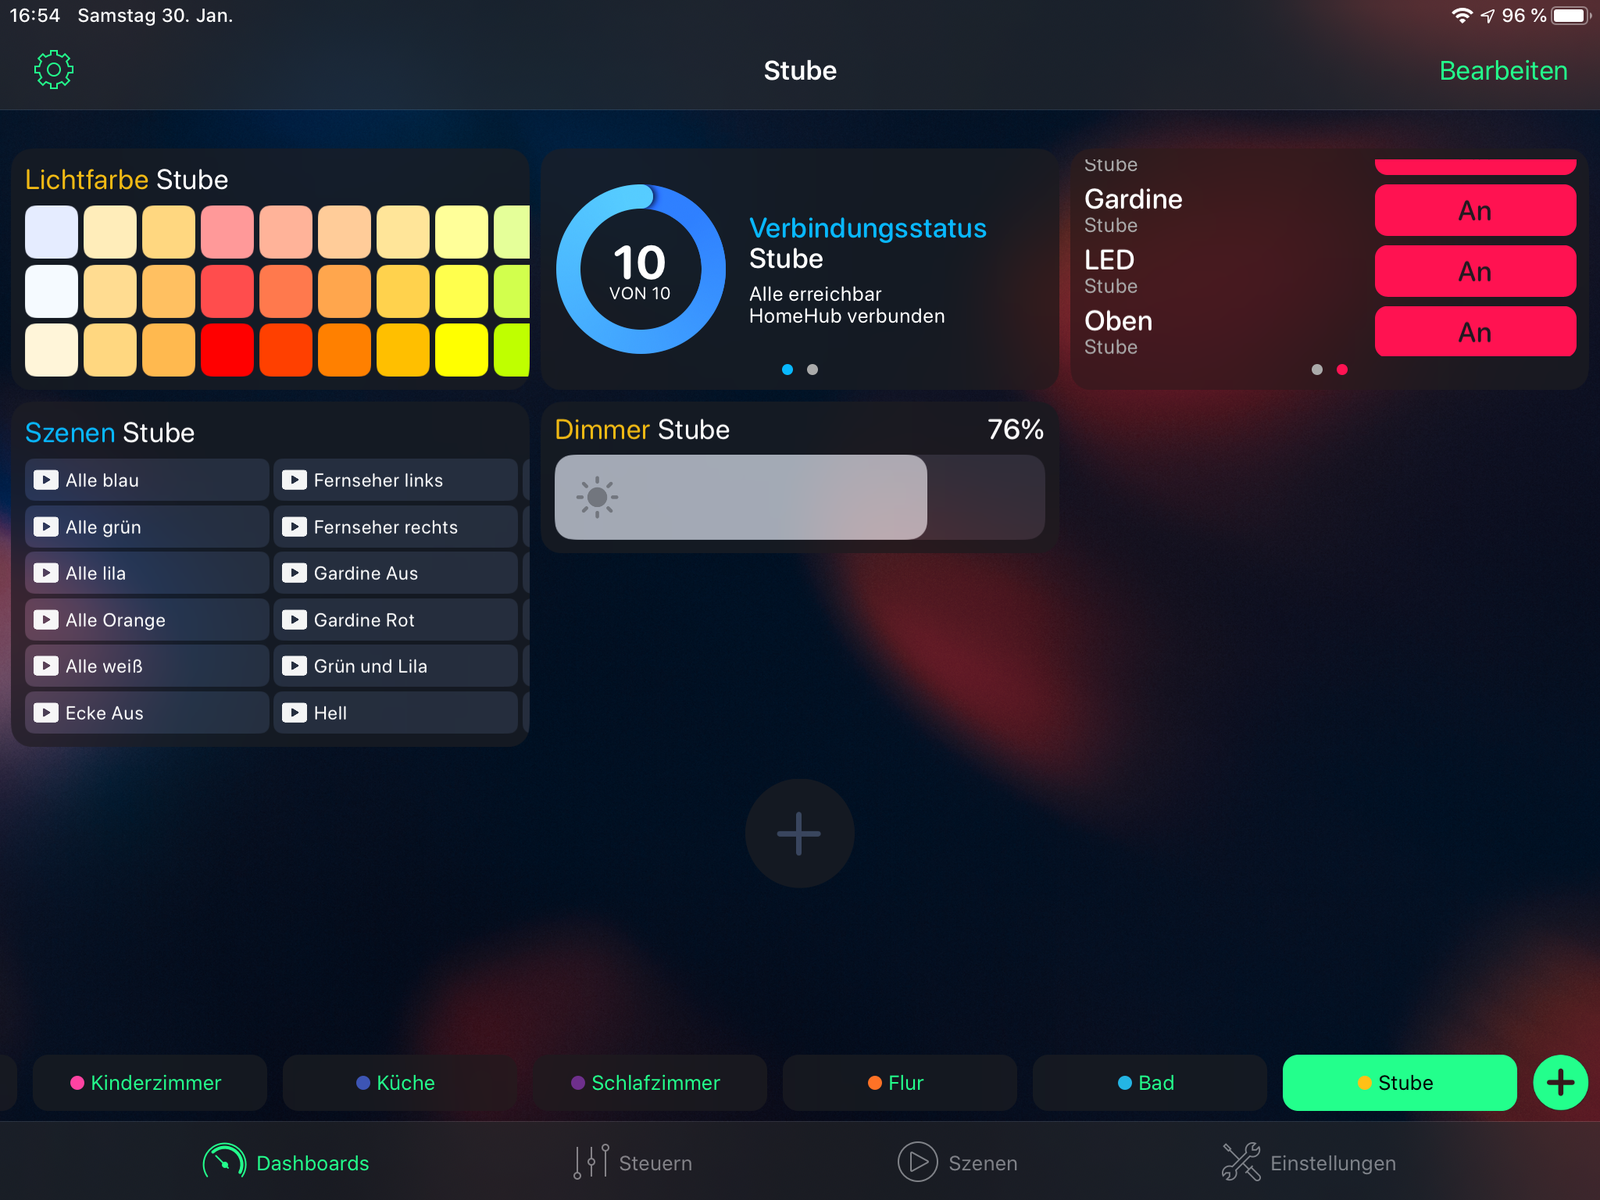1600x1200 pixels.
Task: Open the Steuern sliders tab
Action: click(633, 1162)
